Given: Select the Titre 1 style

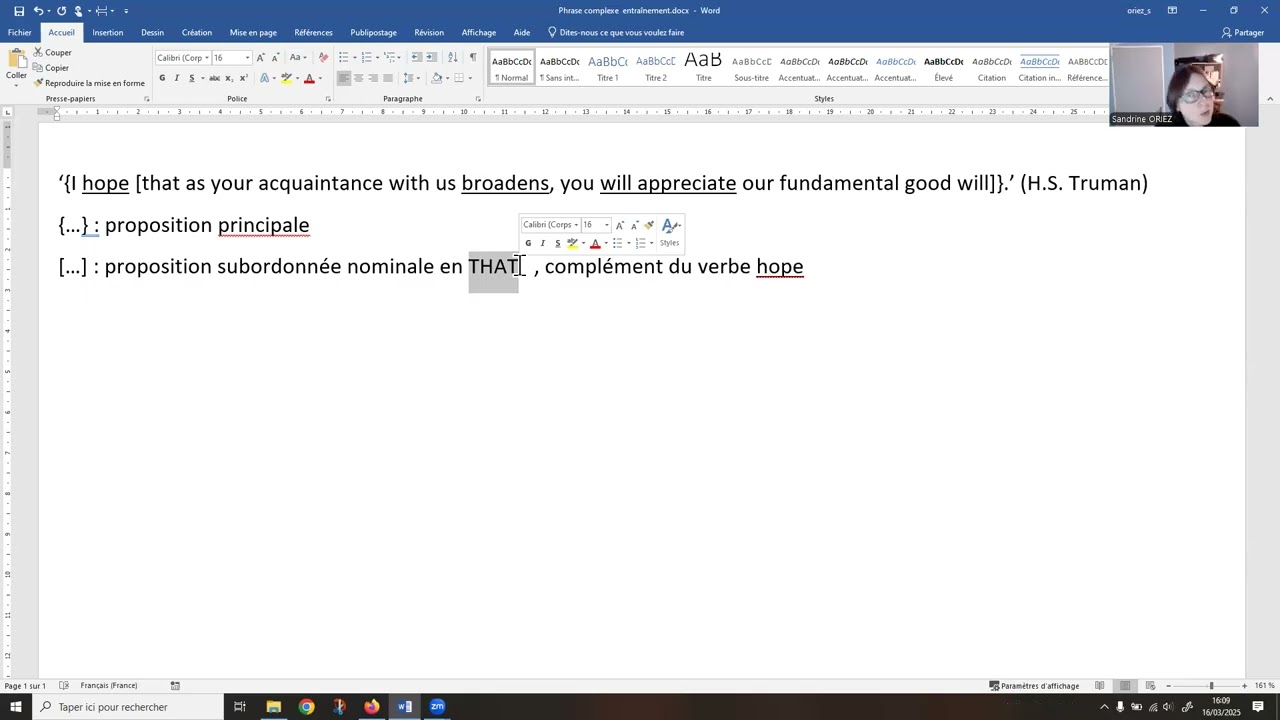Looking at the screenshot, I should (x=608, y=67).
